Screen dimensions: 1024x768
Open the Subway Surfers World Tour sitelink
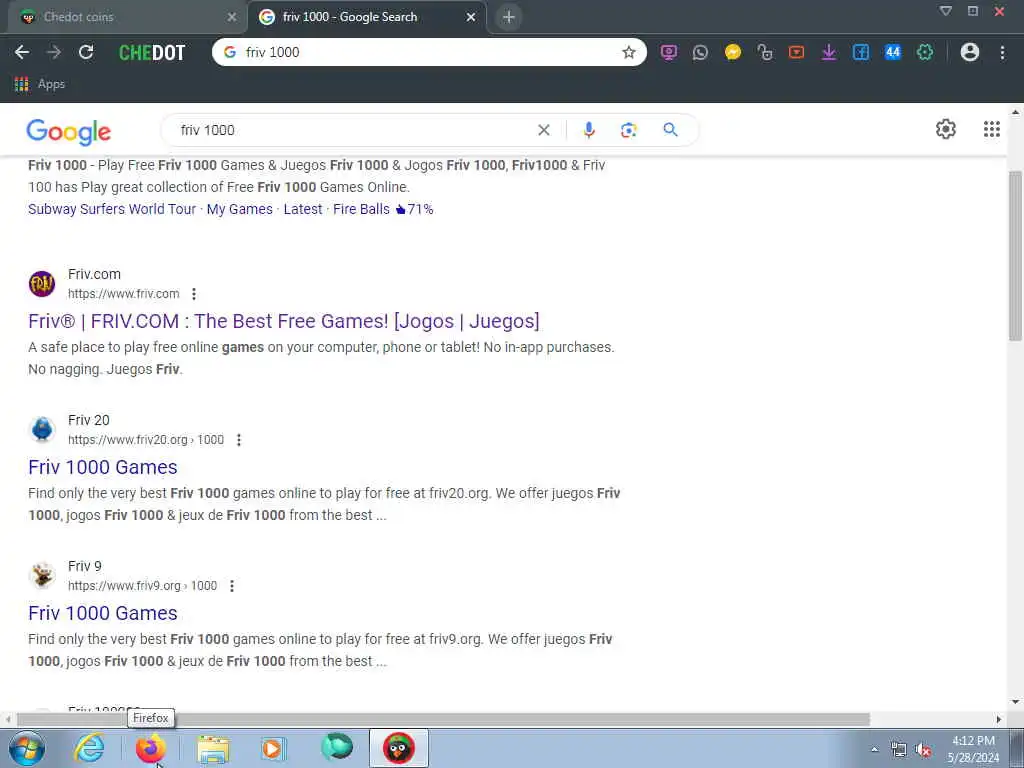(x=112, y=209)
